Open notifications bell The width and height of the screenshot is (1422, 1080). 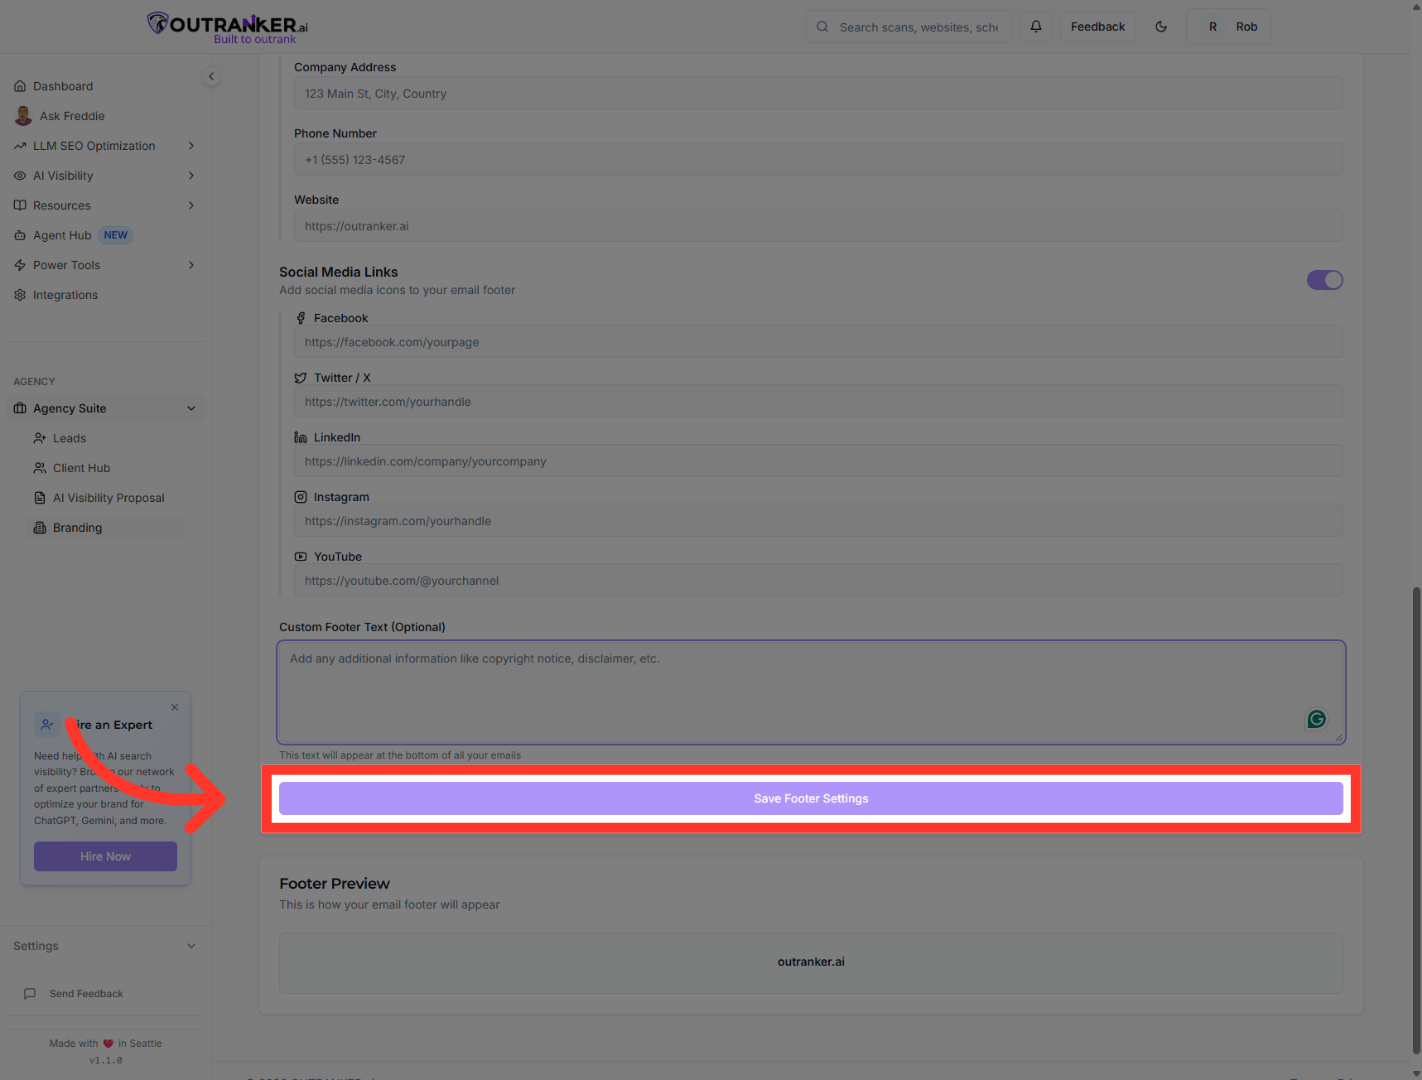[1036, 27]
